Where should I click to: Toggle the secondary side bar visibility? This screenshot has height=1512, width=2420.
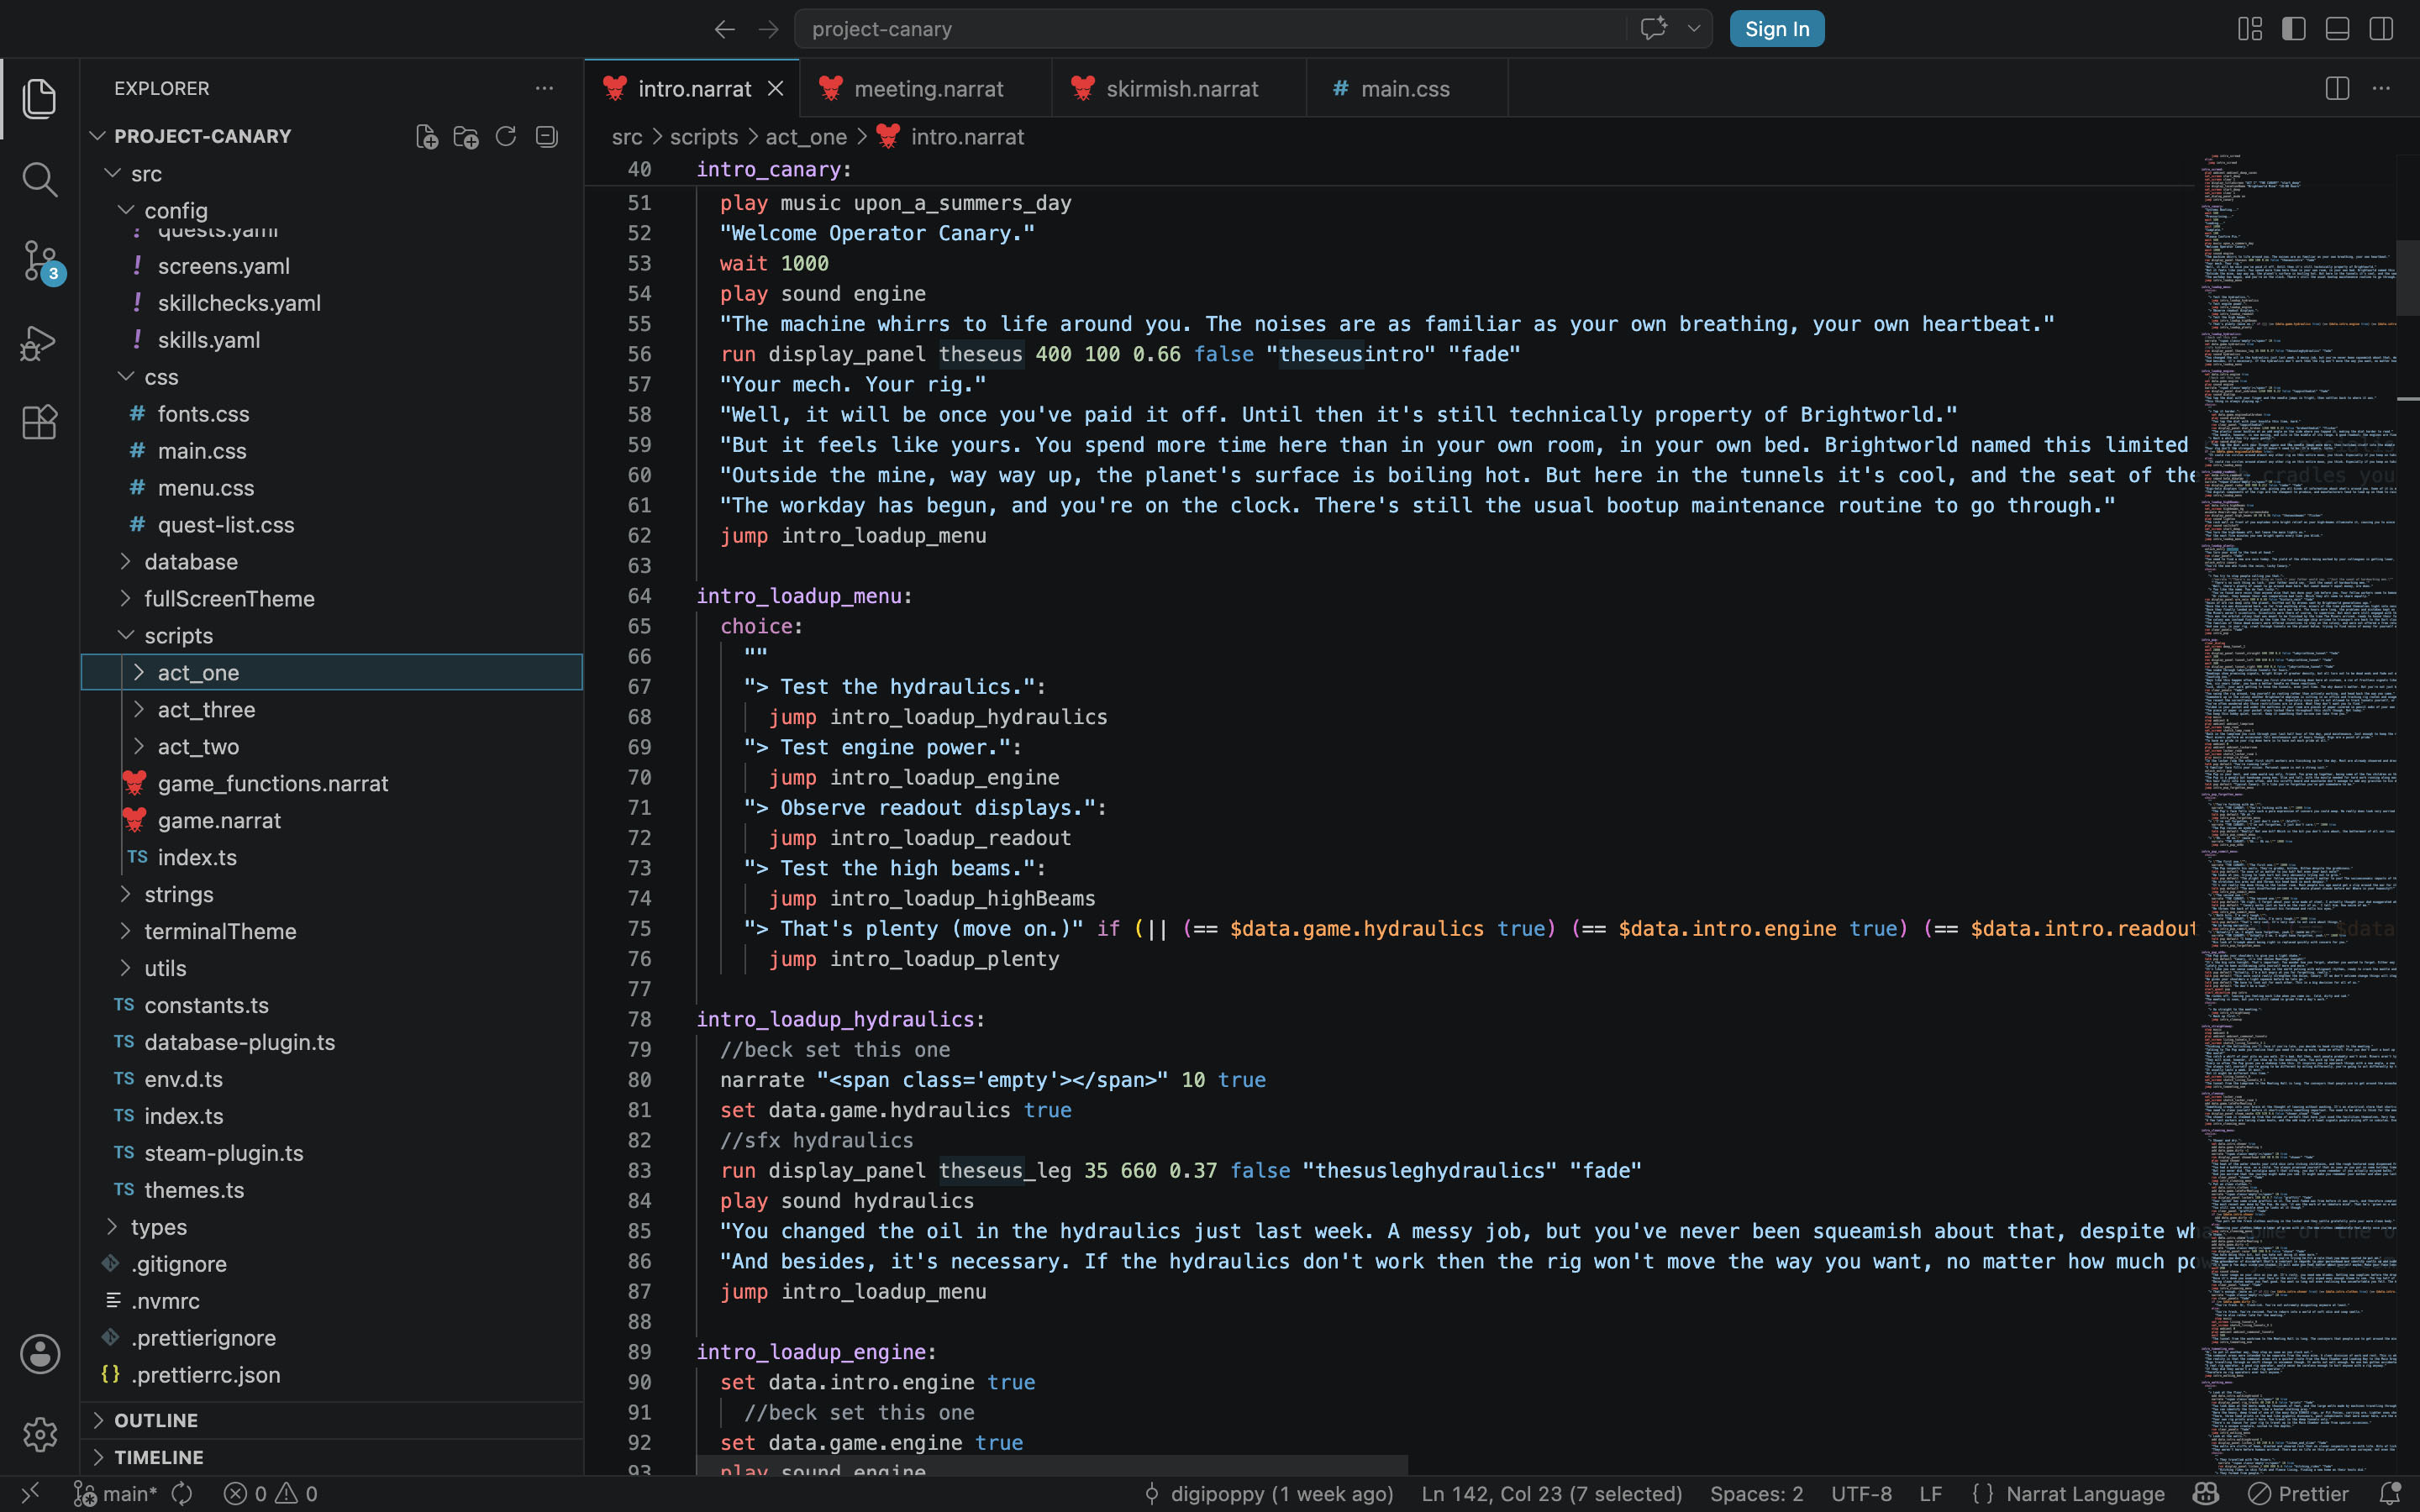pos(2381,29)
